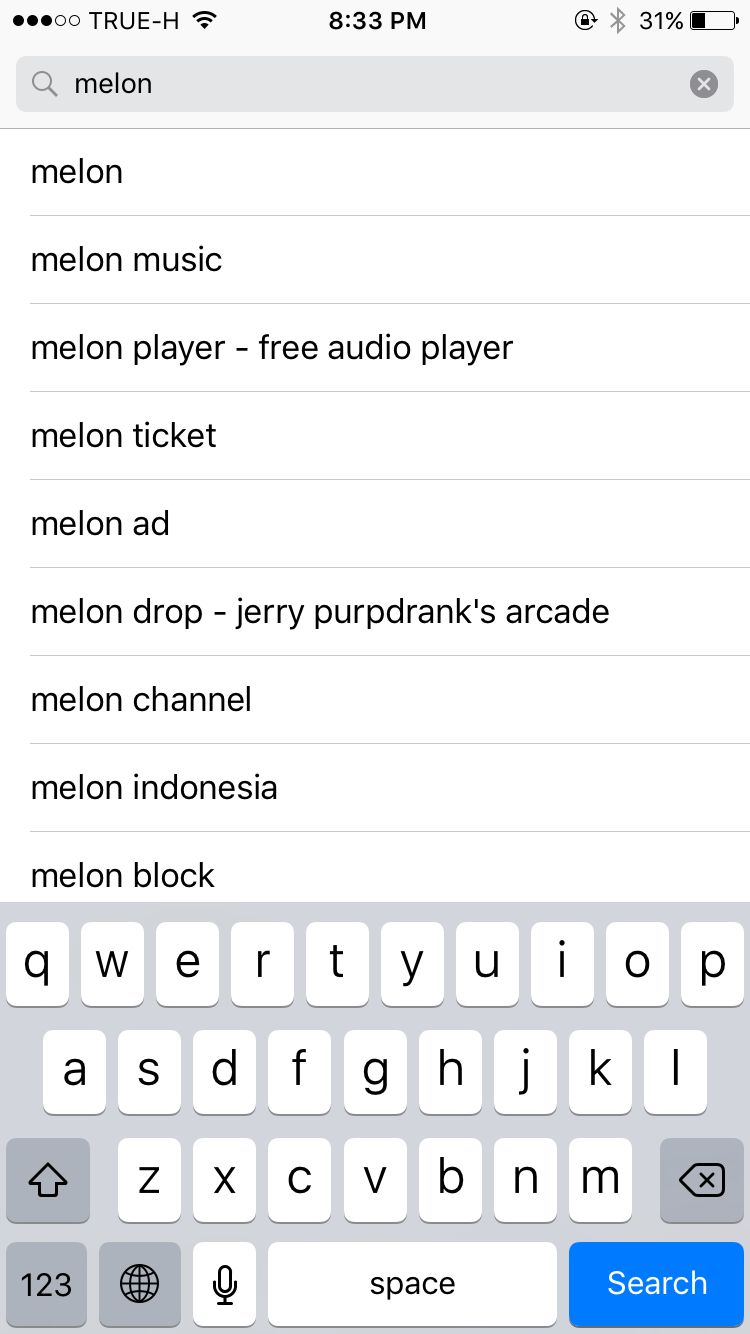Tap the microphone dictation key
The image size is (750, 1334).
pos(225,1284)
